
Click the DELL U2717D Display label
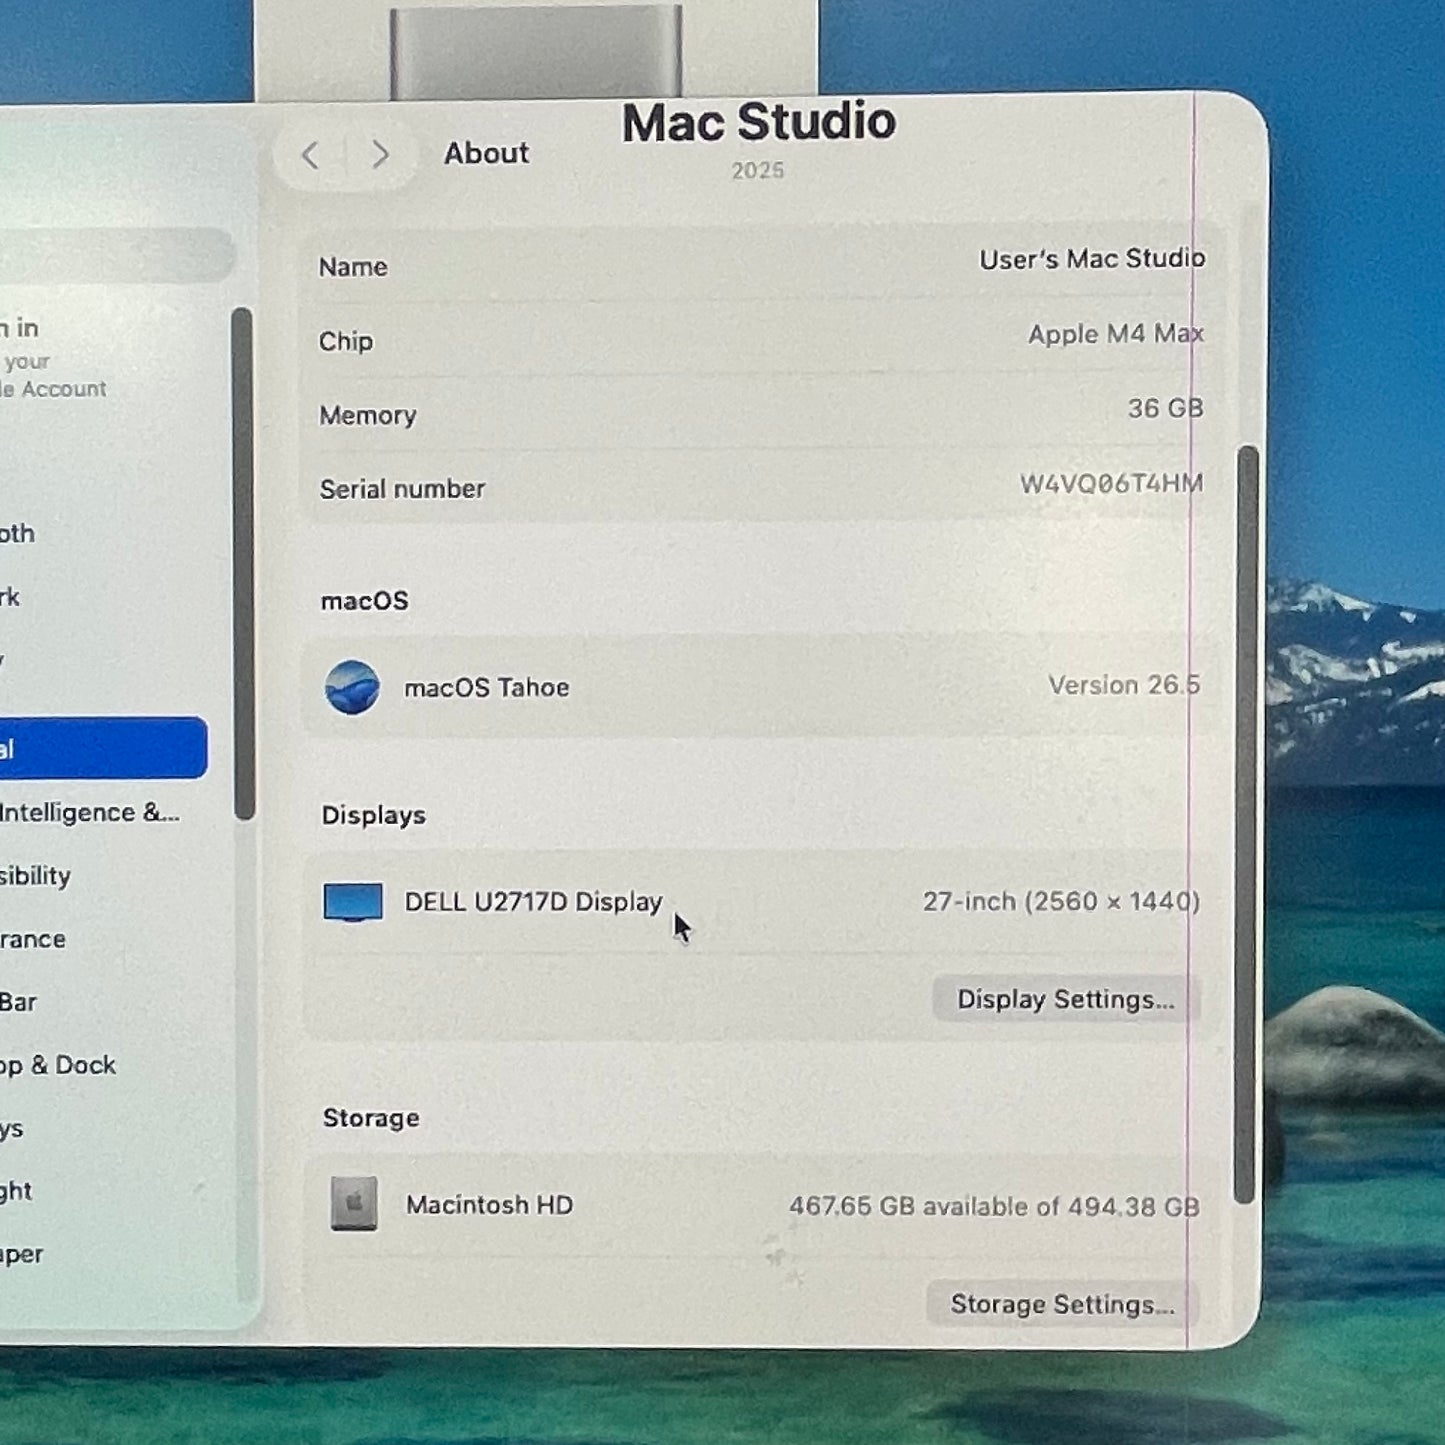point(533,902)
